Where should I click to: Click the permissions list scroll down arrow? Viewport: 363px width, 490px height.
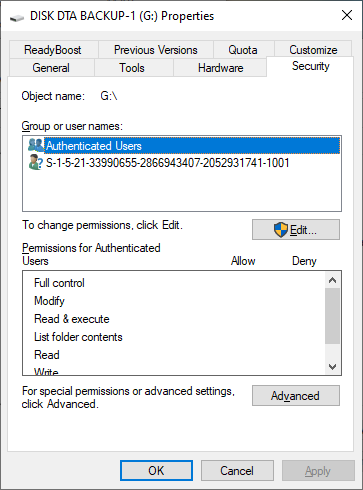point(332,367)
